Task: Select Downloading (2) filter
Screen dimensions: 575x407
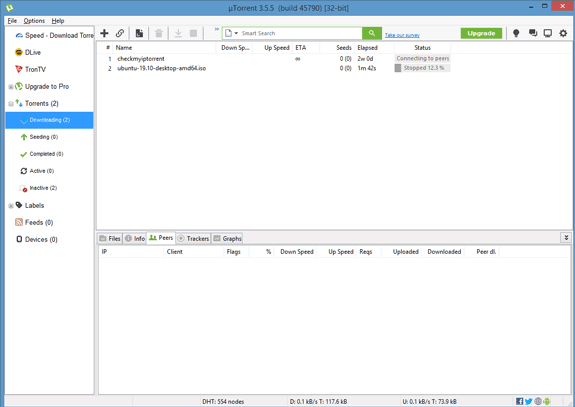Action: pos(49,120)
